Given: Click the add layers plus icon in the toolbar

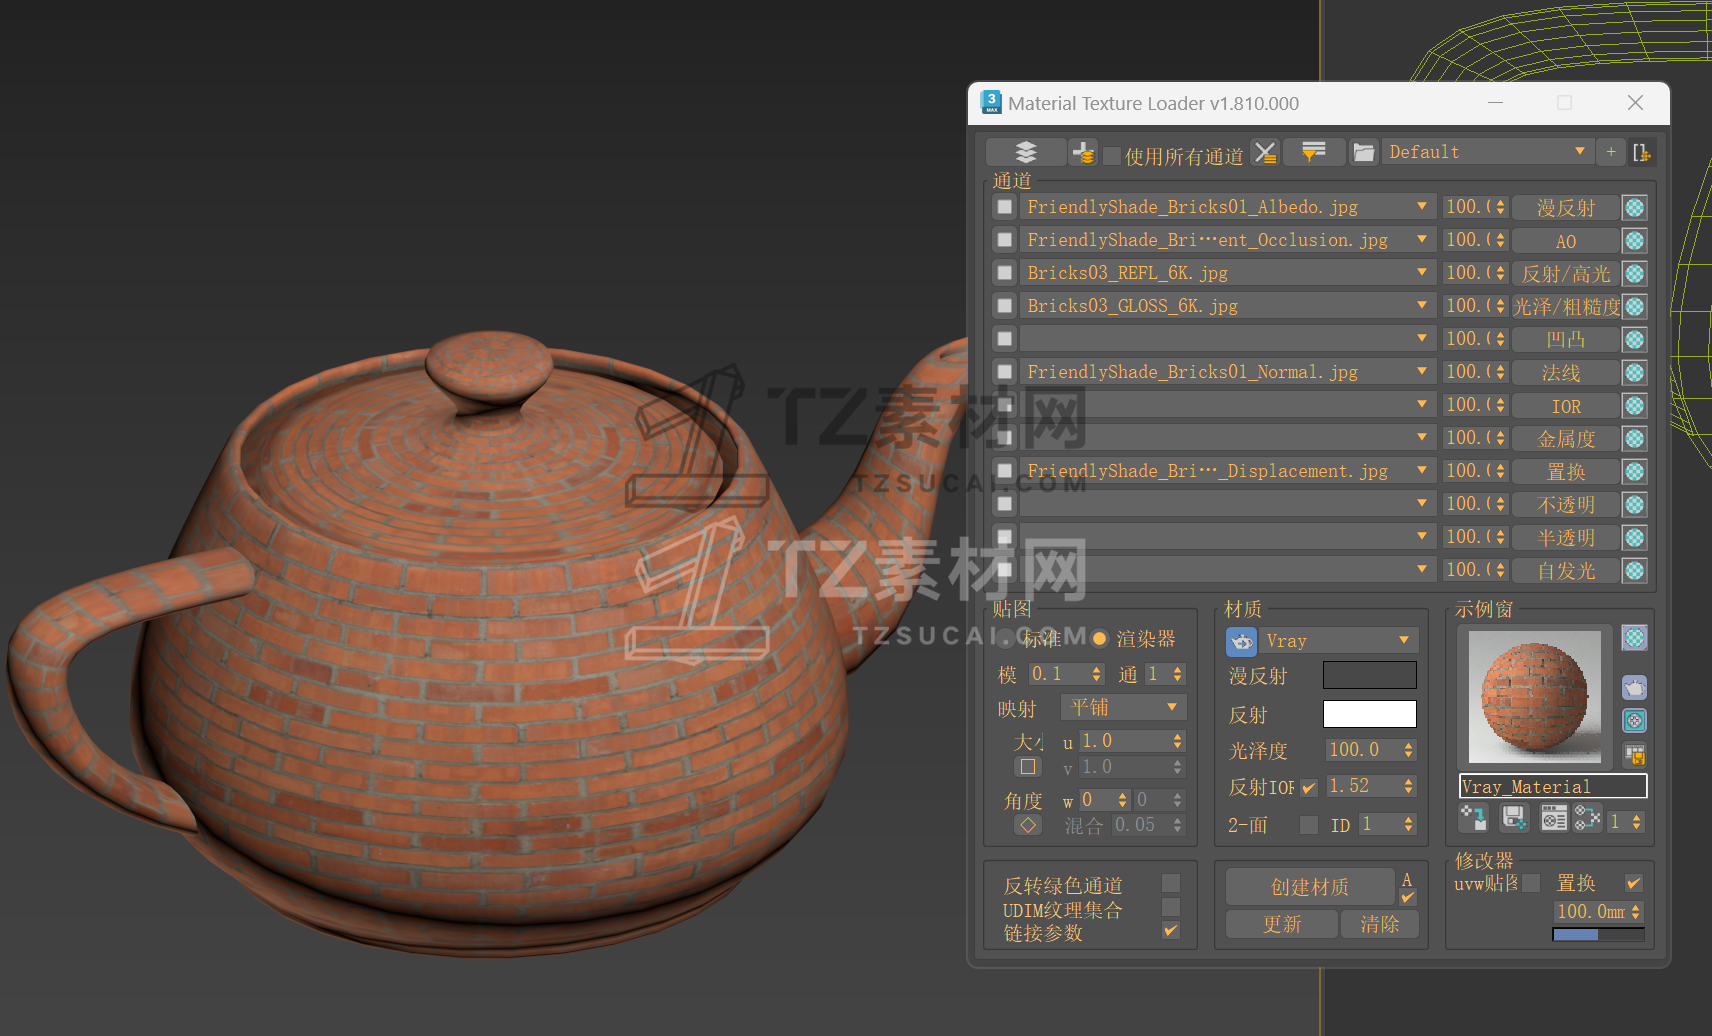Looking at the screenshot, I should (1083, 152).
